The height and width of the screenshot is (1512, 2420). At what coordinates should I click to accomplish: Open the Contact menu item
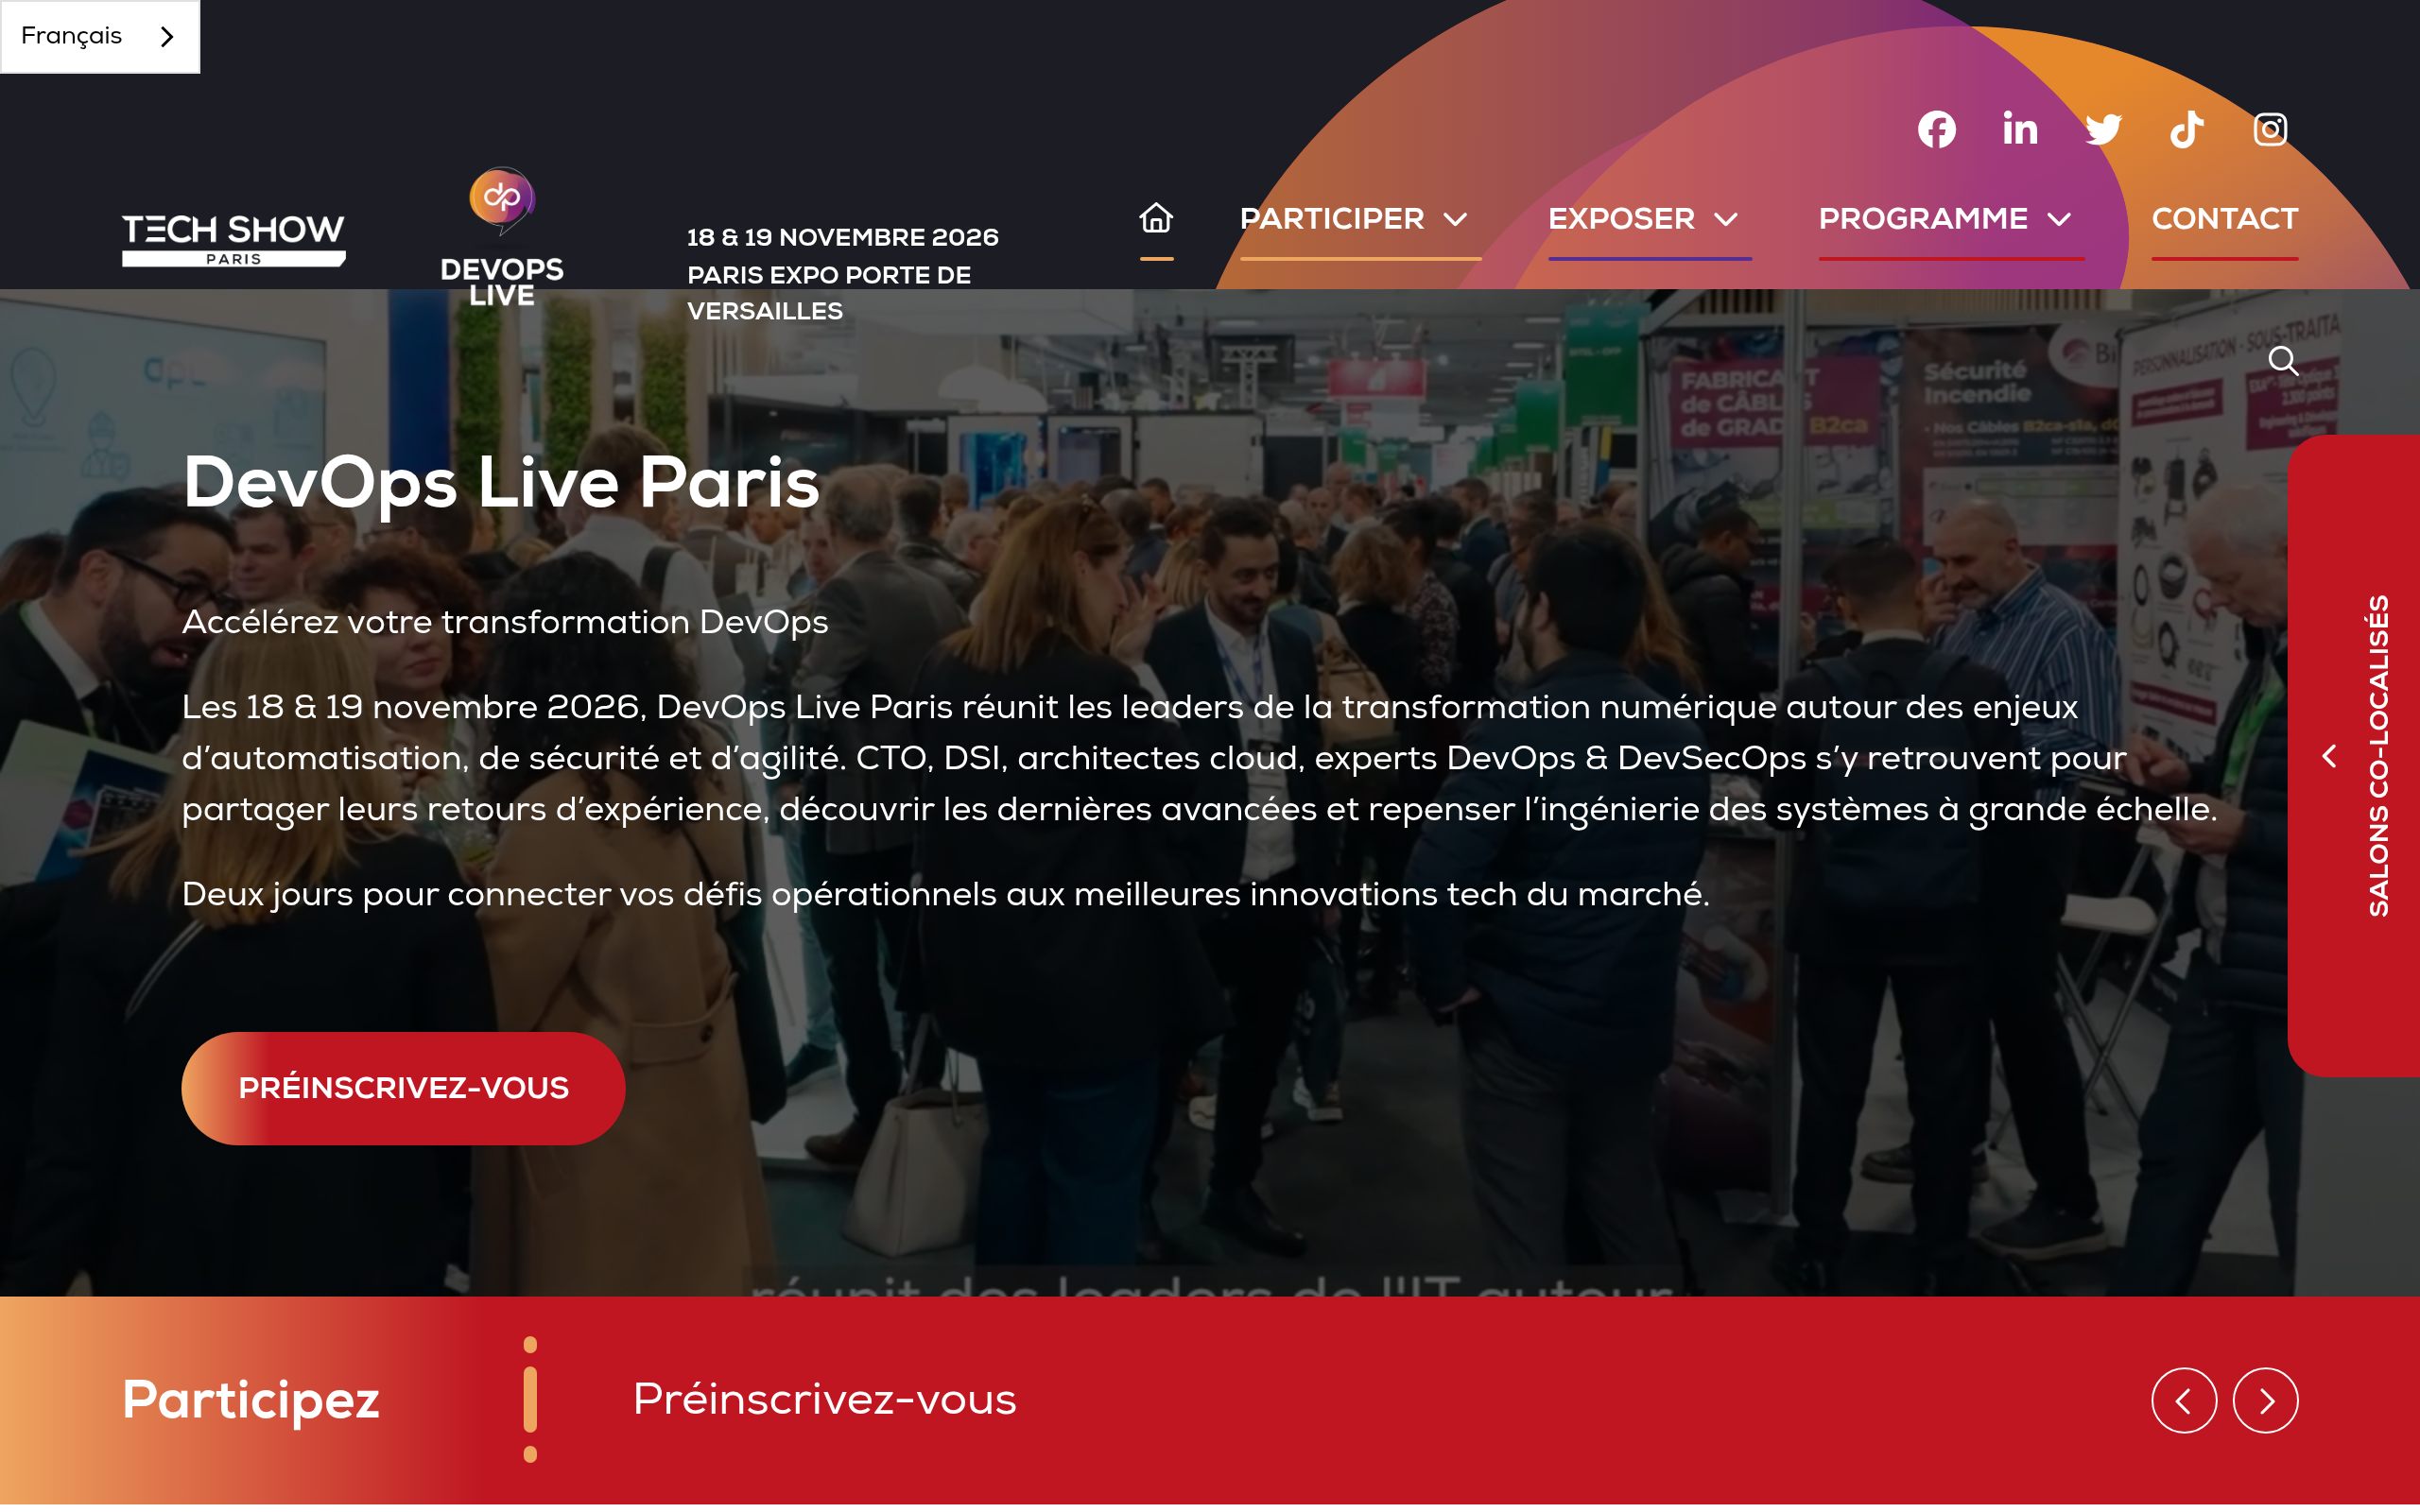(x=2225, y=219)
